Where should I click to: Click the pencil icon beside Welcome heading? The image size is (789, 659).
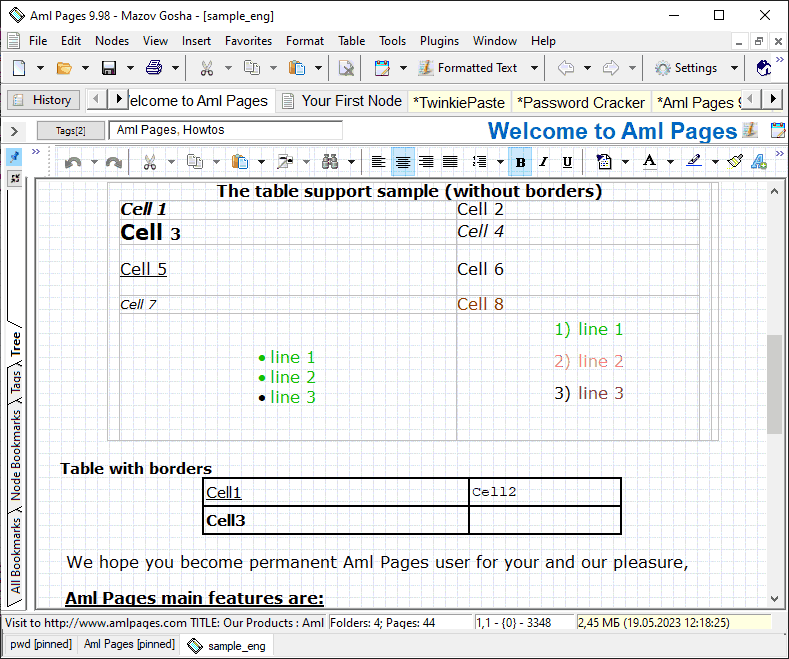click(750, 130)
